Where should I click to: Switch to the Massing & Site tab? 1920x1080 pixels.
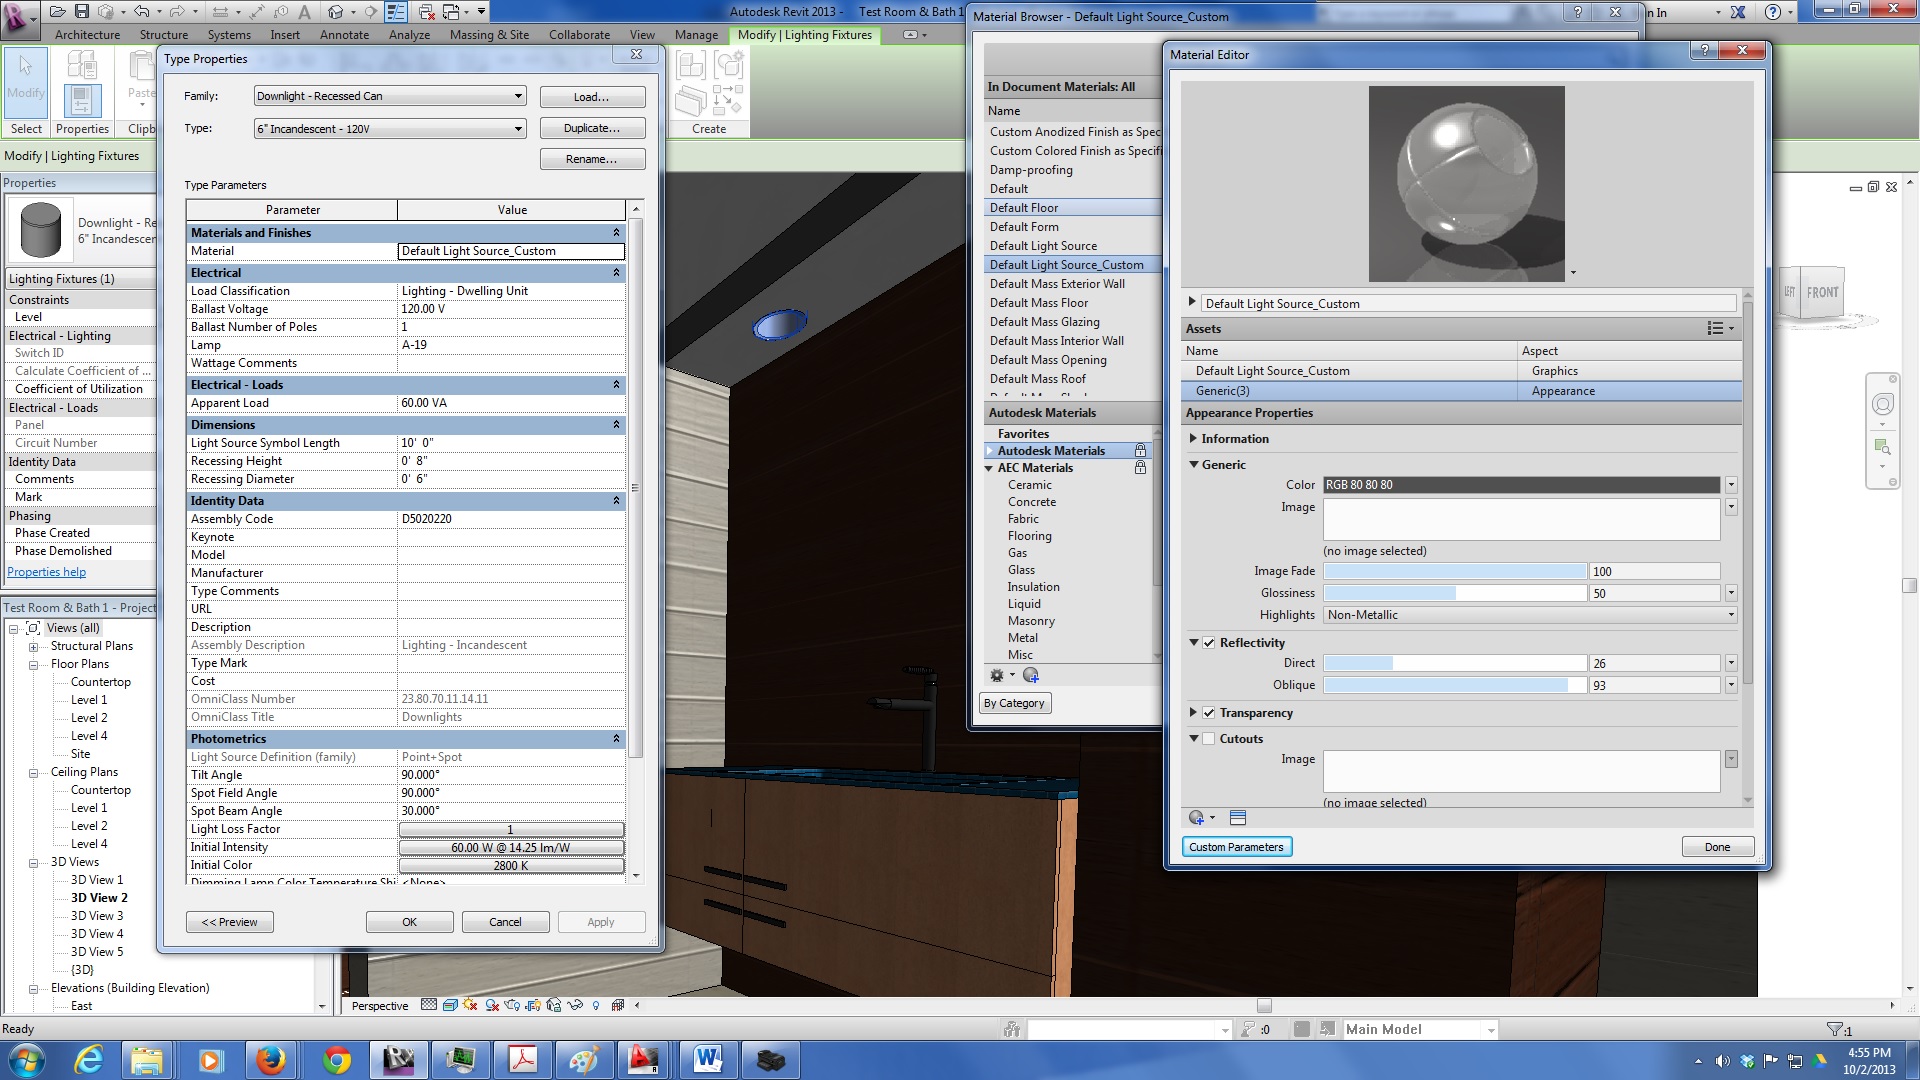tap(489, 34)
